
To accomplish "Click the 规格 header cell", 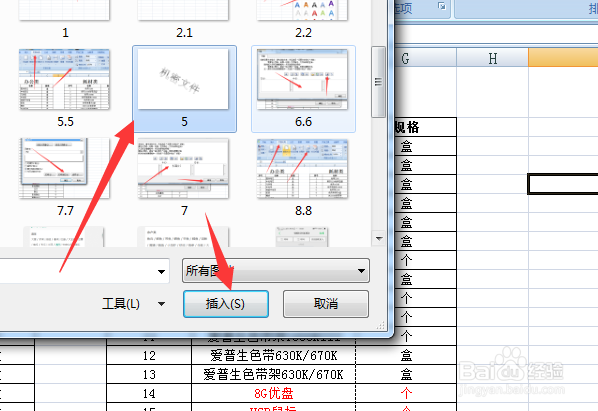I will pyautogui.click(x=426, y=127).
